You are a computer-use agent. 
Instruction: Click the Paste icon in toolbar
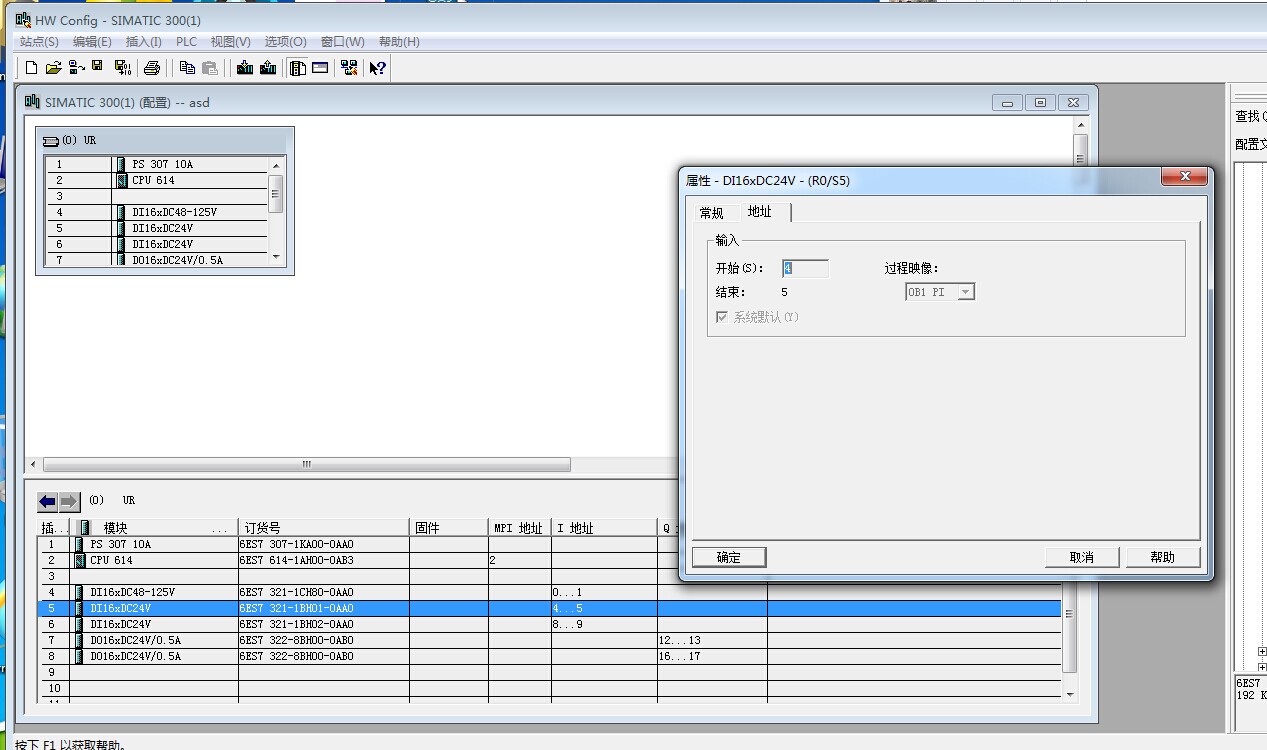tap(210, 68)
